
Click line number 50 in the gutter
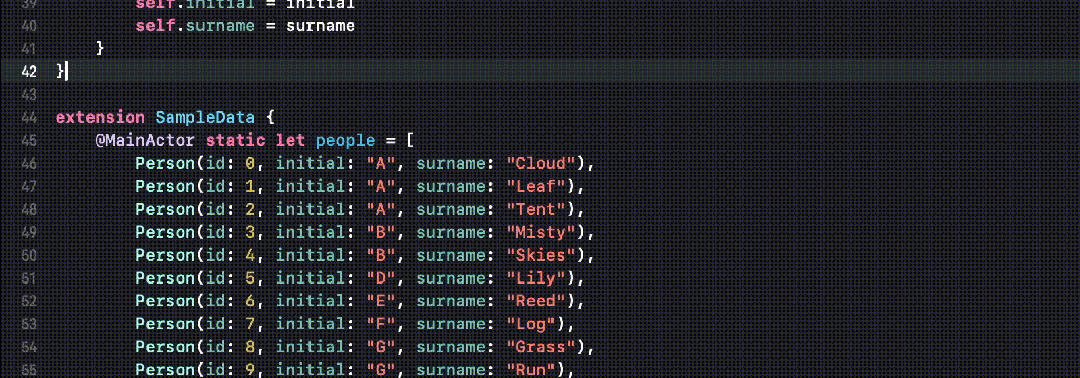(x=29, y=255)
